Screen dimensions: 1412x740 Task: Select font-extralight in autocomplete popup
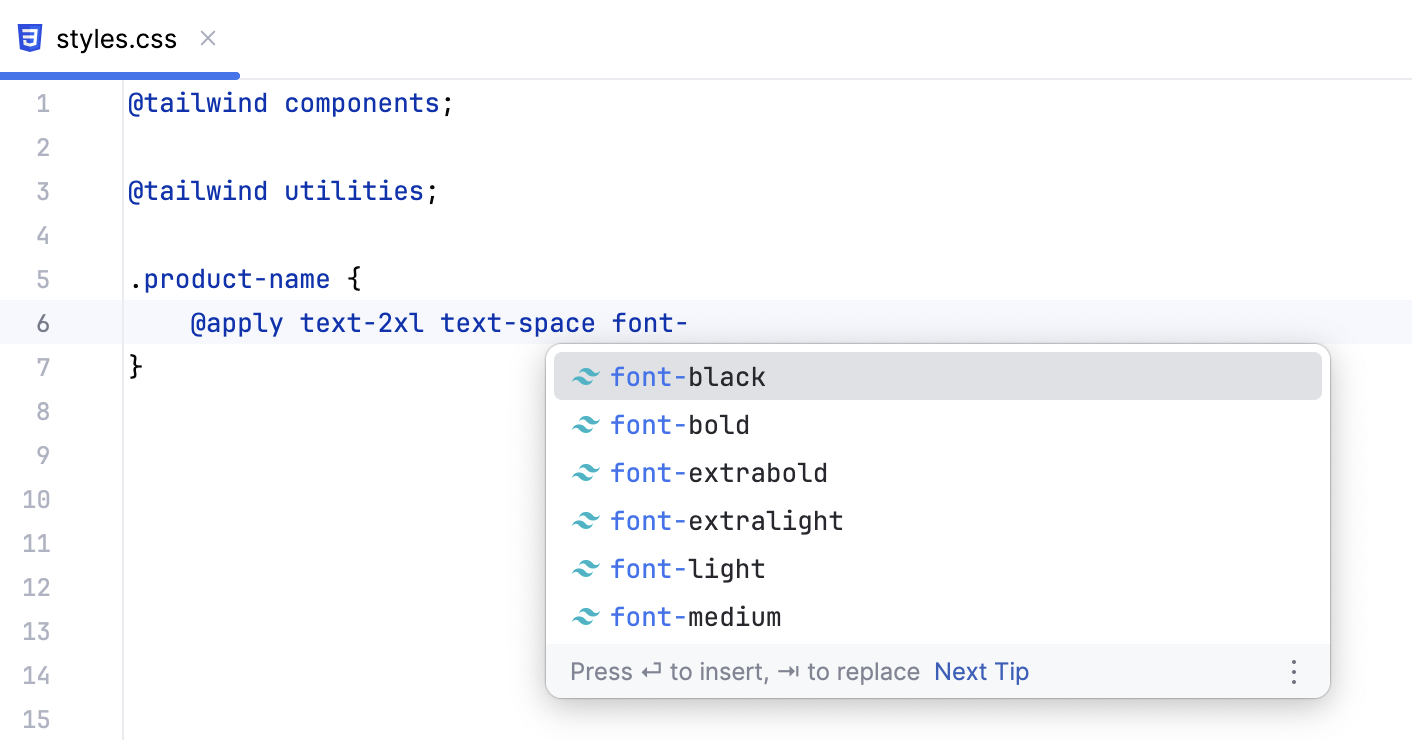click(x=727, y=521)
